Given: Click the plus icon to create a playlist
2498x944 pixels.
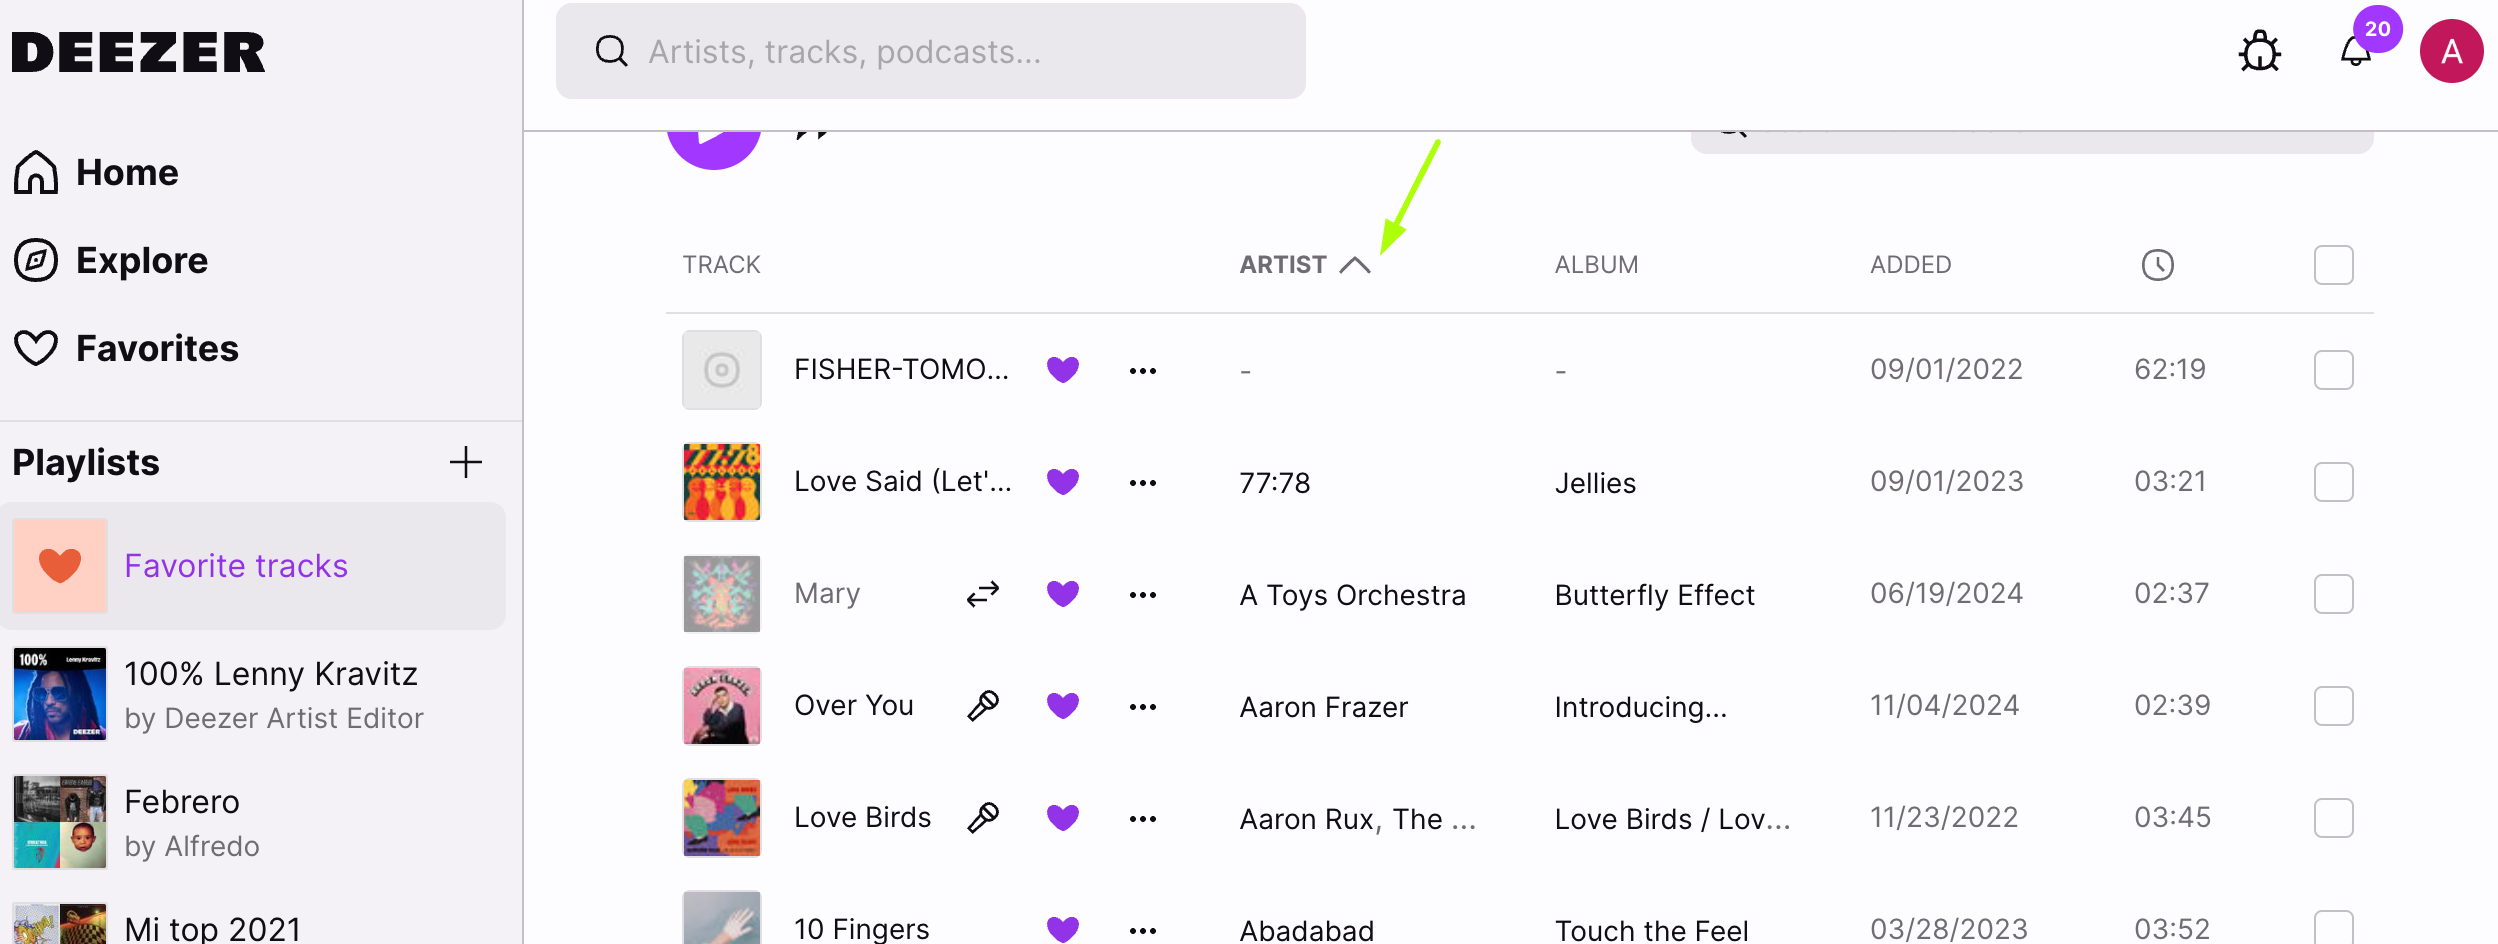Looking at the screenshot, I should [x=466, y=462].
